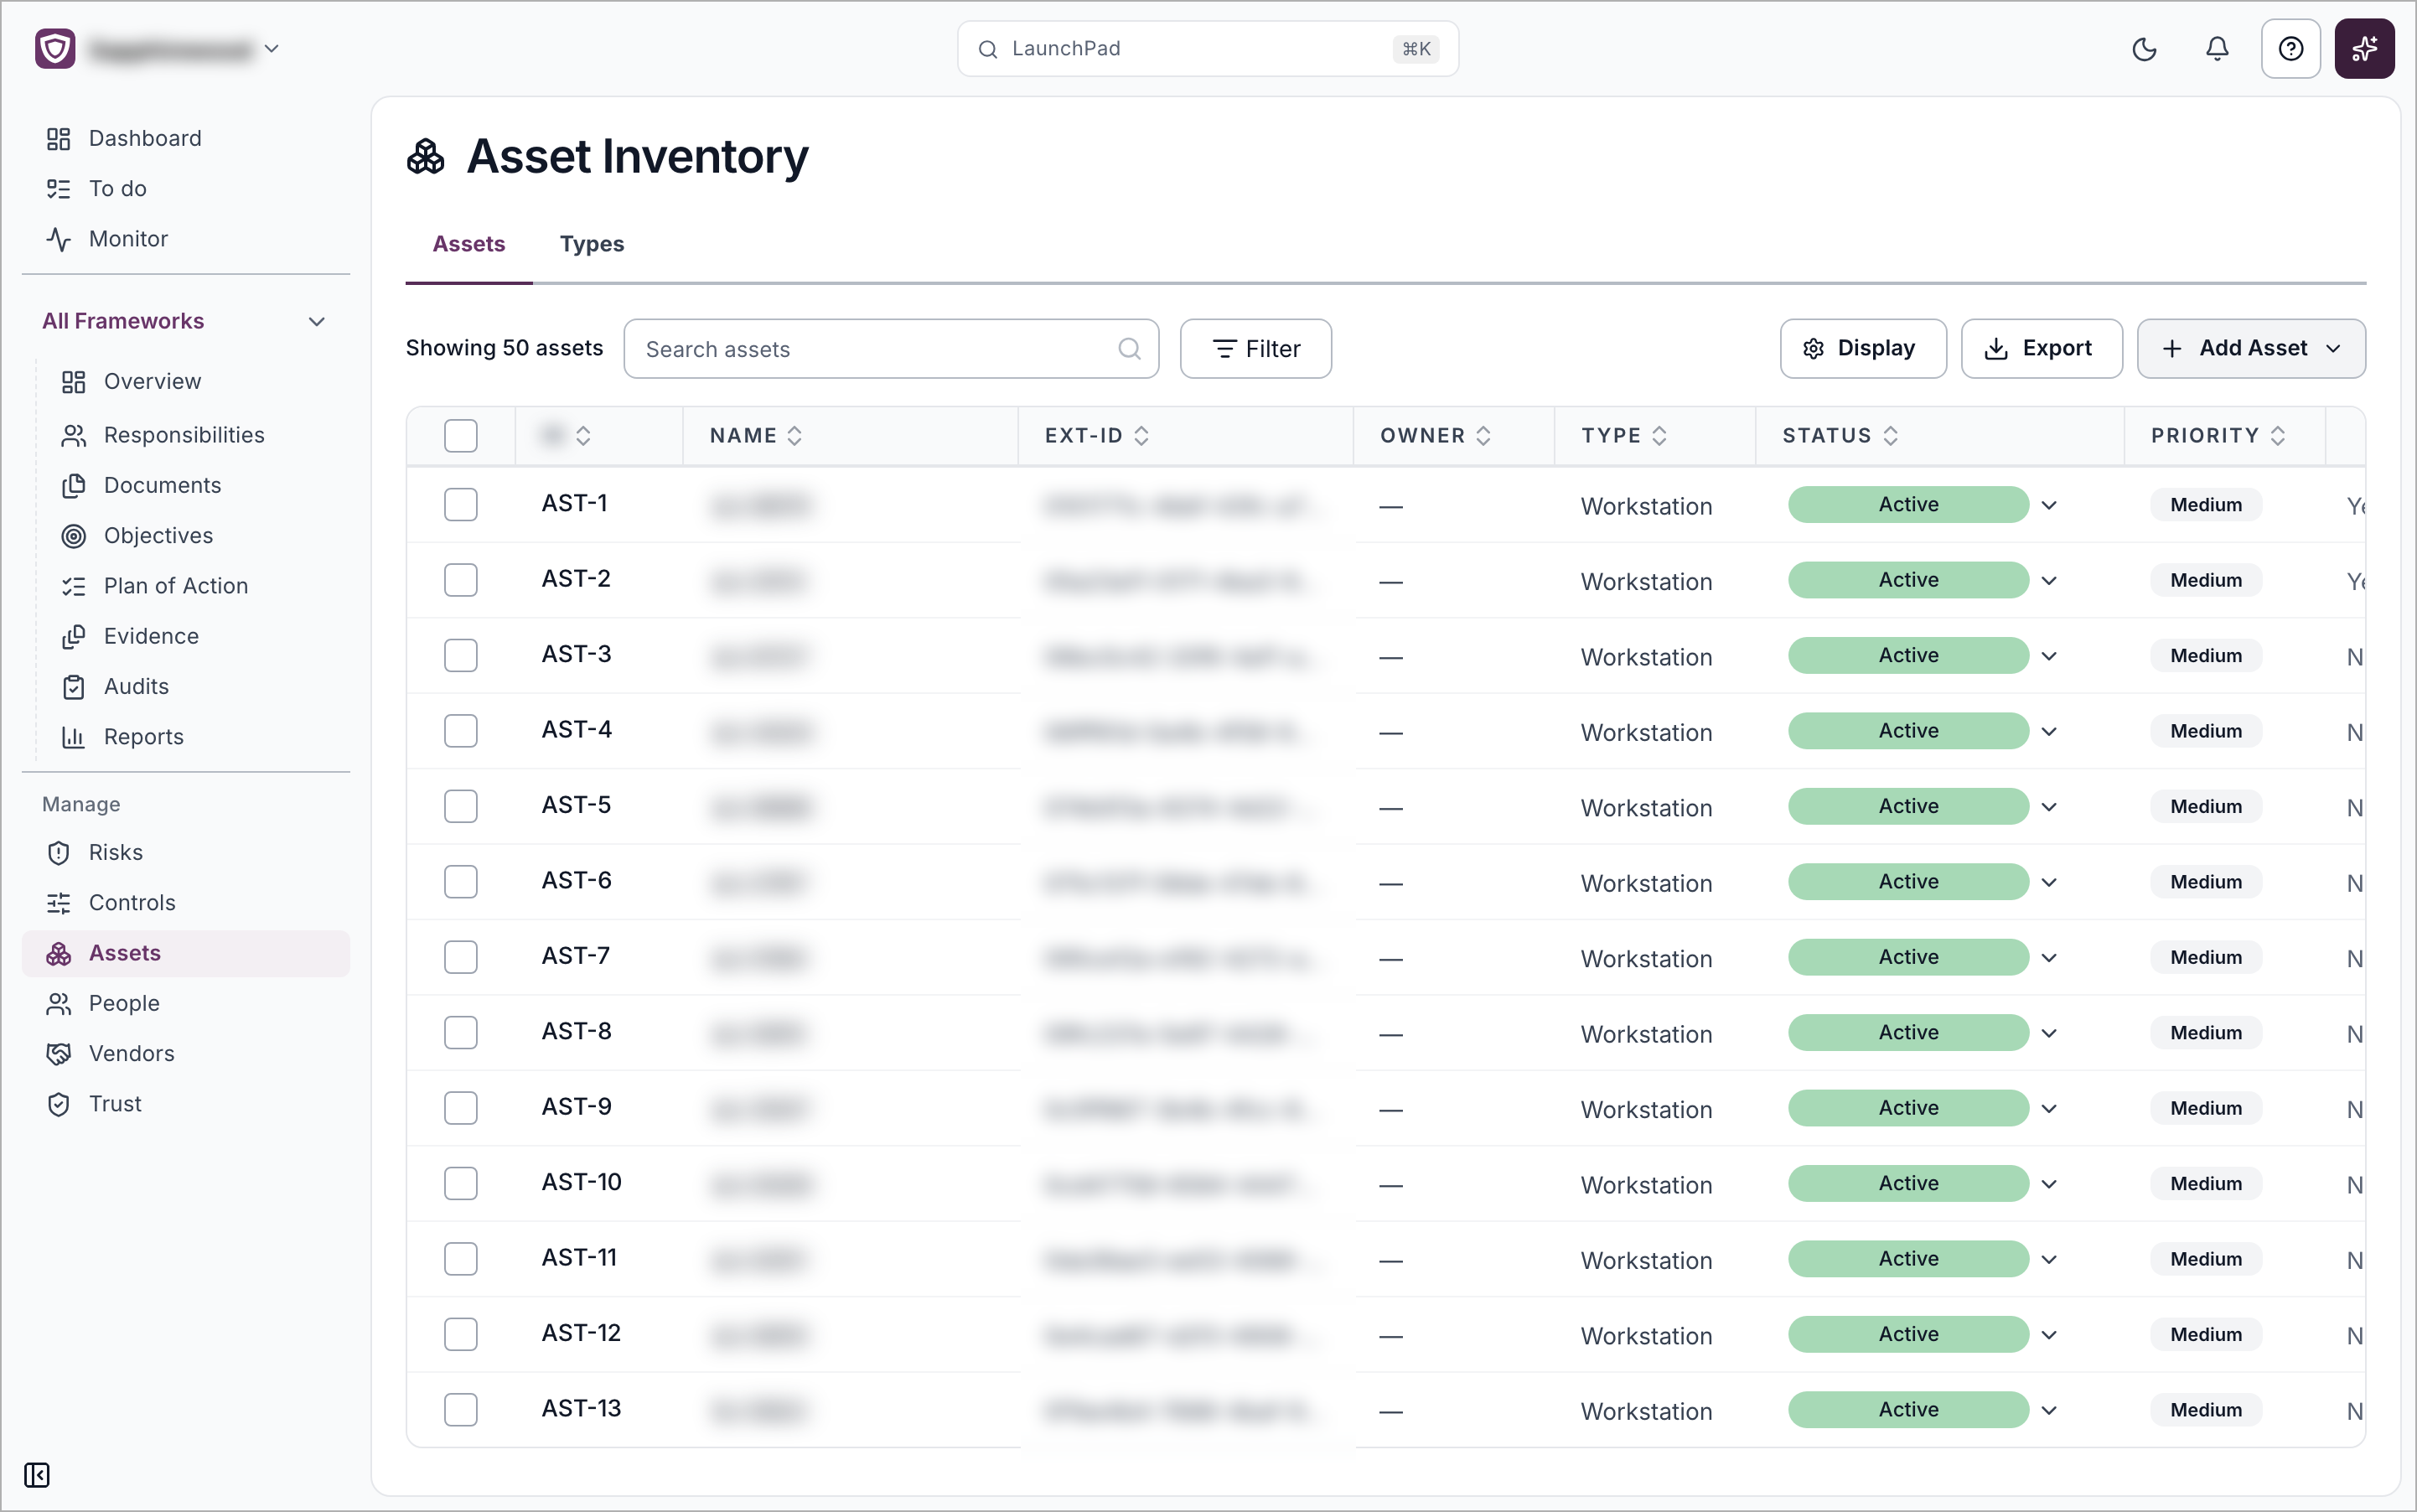Open the AST-5 asset row
This screenshot has height=1512, width=2417.
click(x=1385, y=806)
